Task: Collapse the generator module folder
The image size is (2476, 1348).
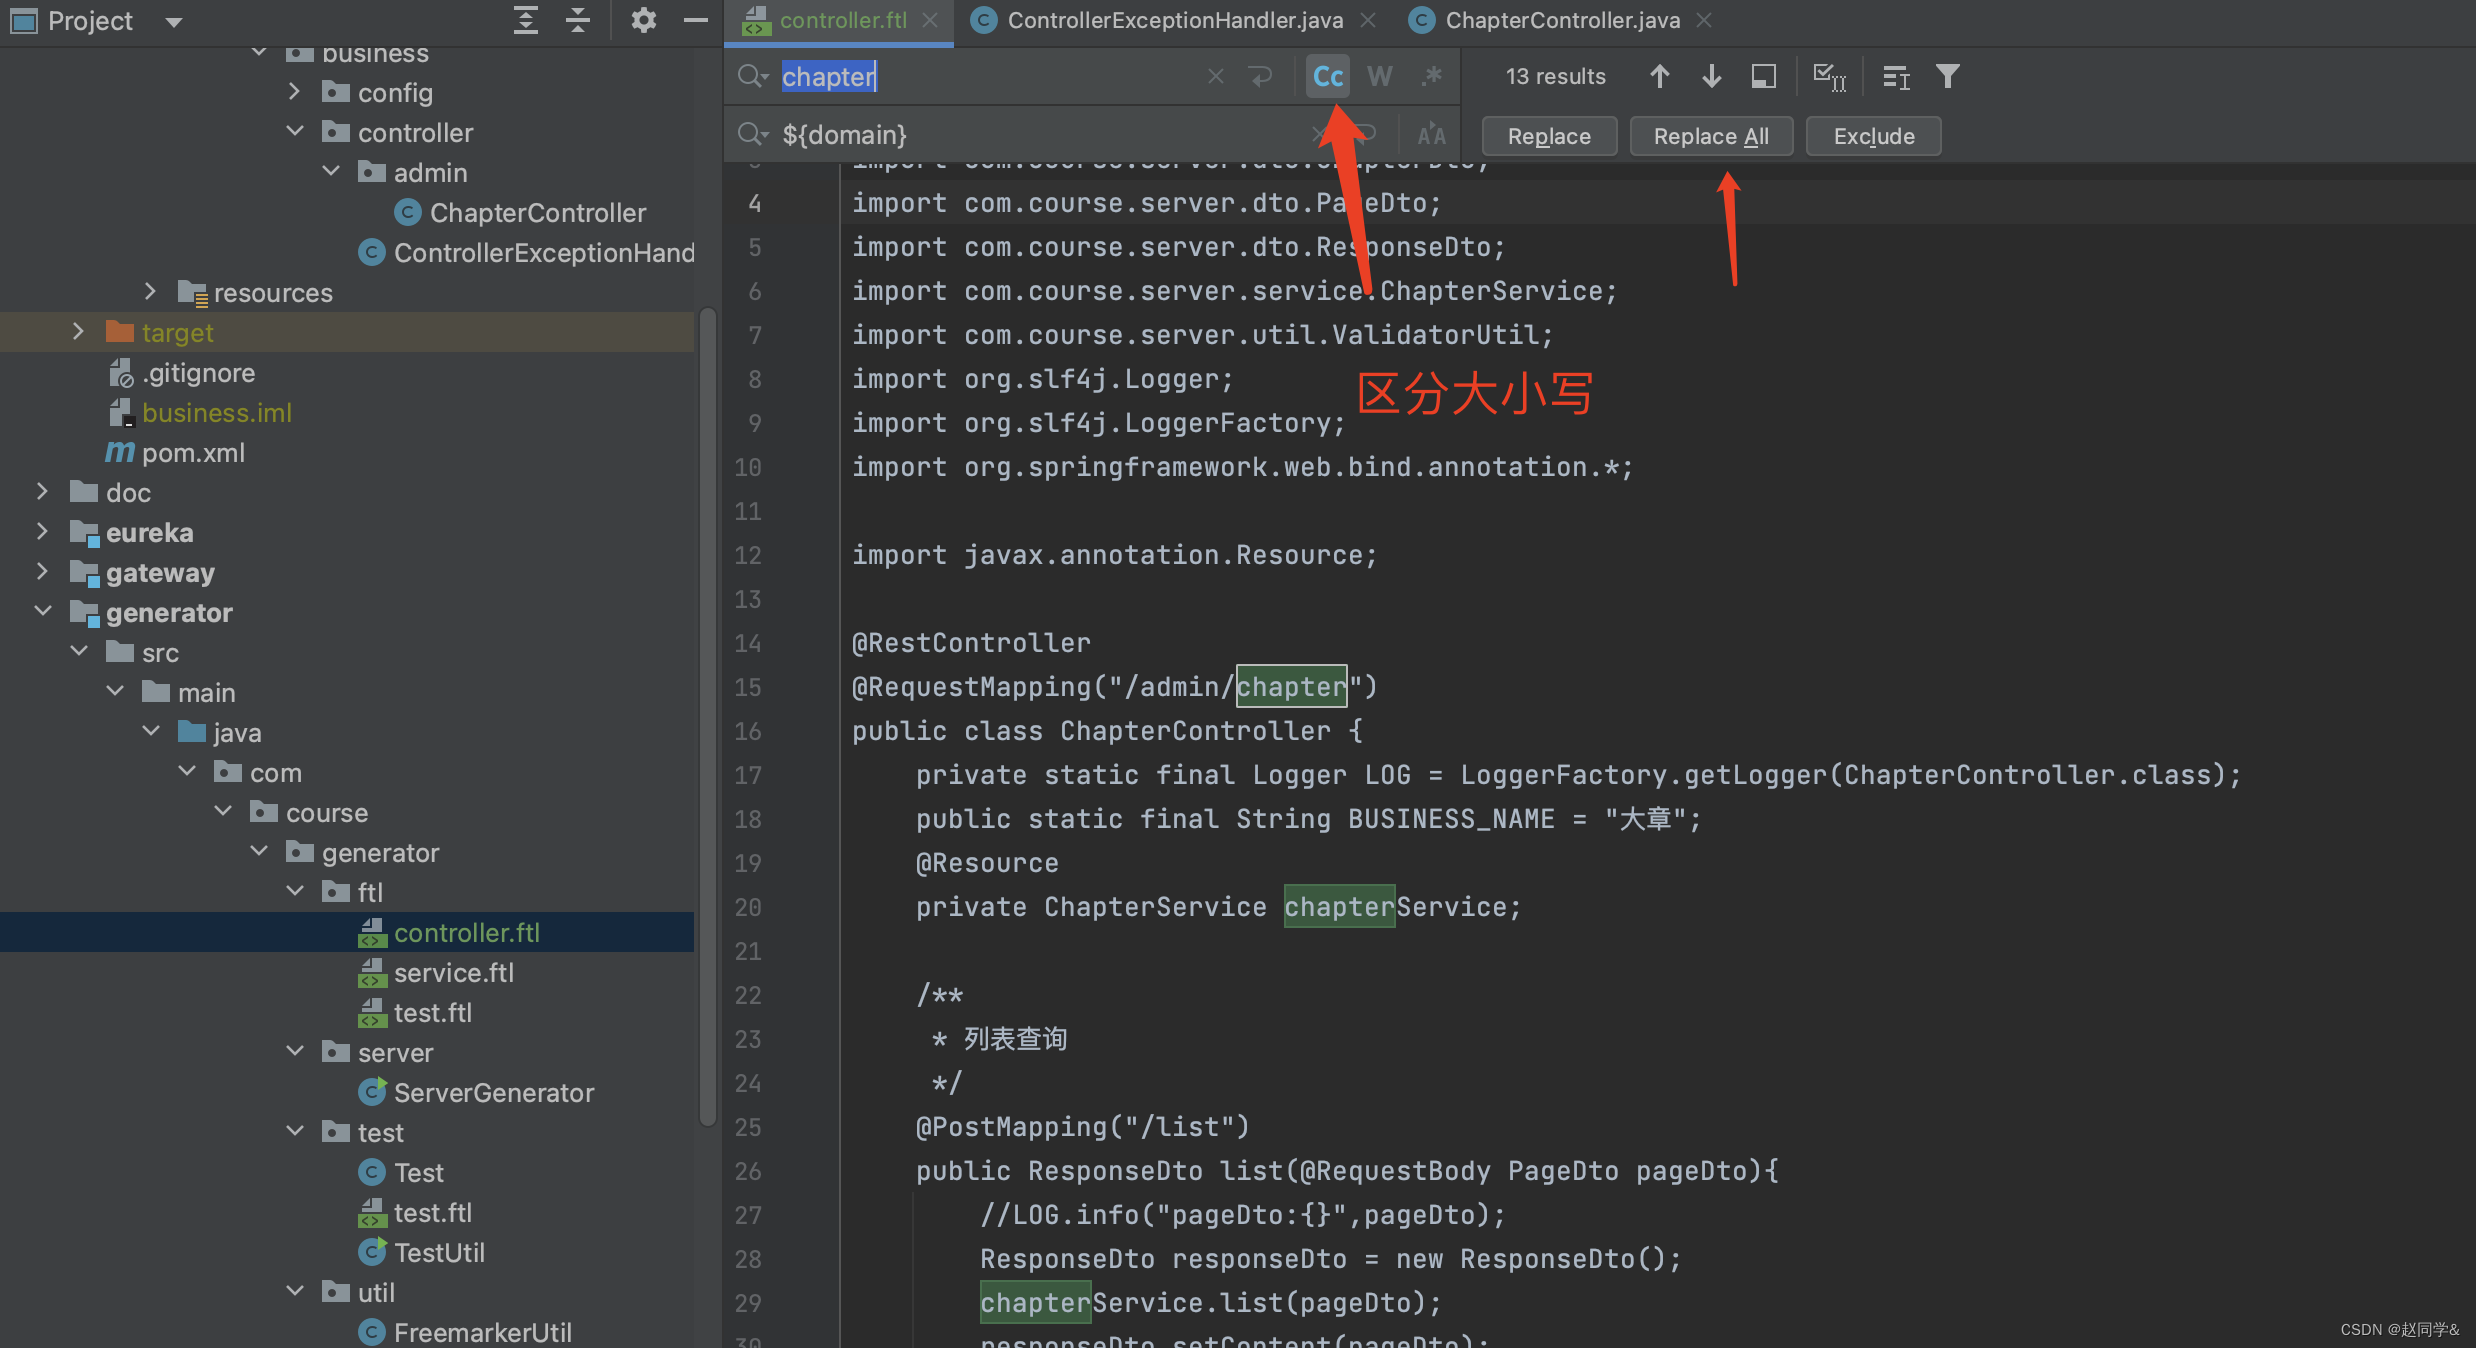Action: point(43,611)
